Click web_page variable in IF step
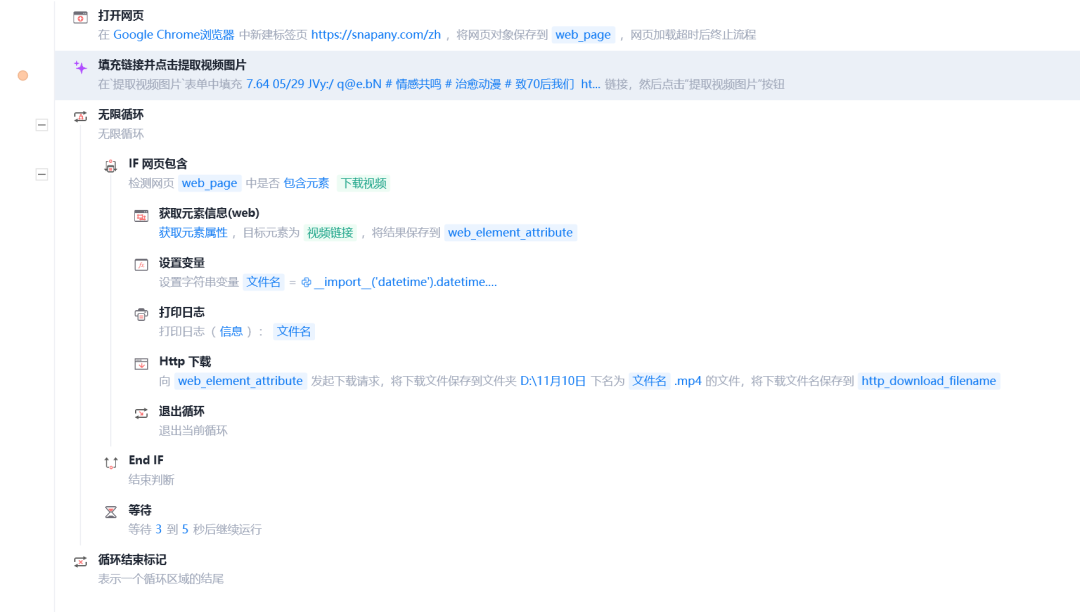The image size is (1080, 612). pyautogui.click(x=209, y=183)
